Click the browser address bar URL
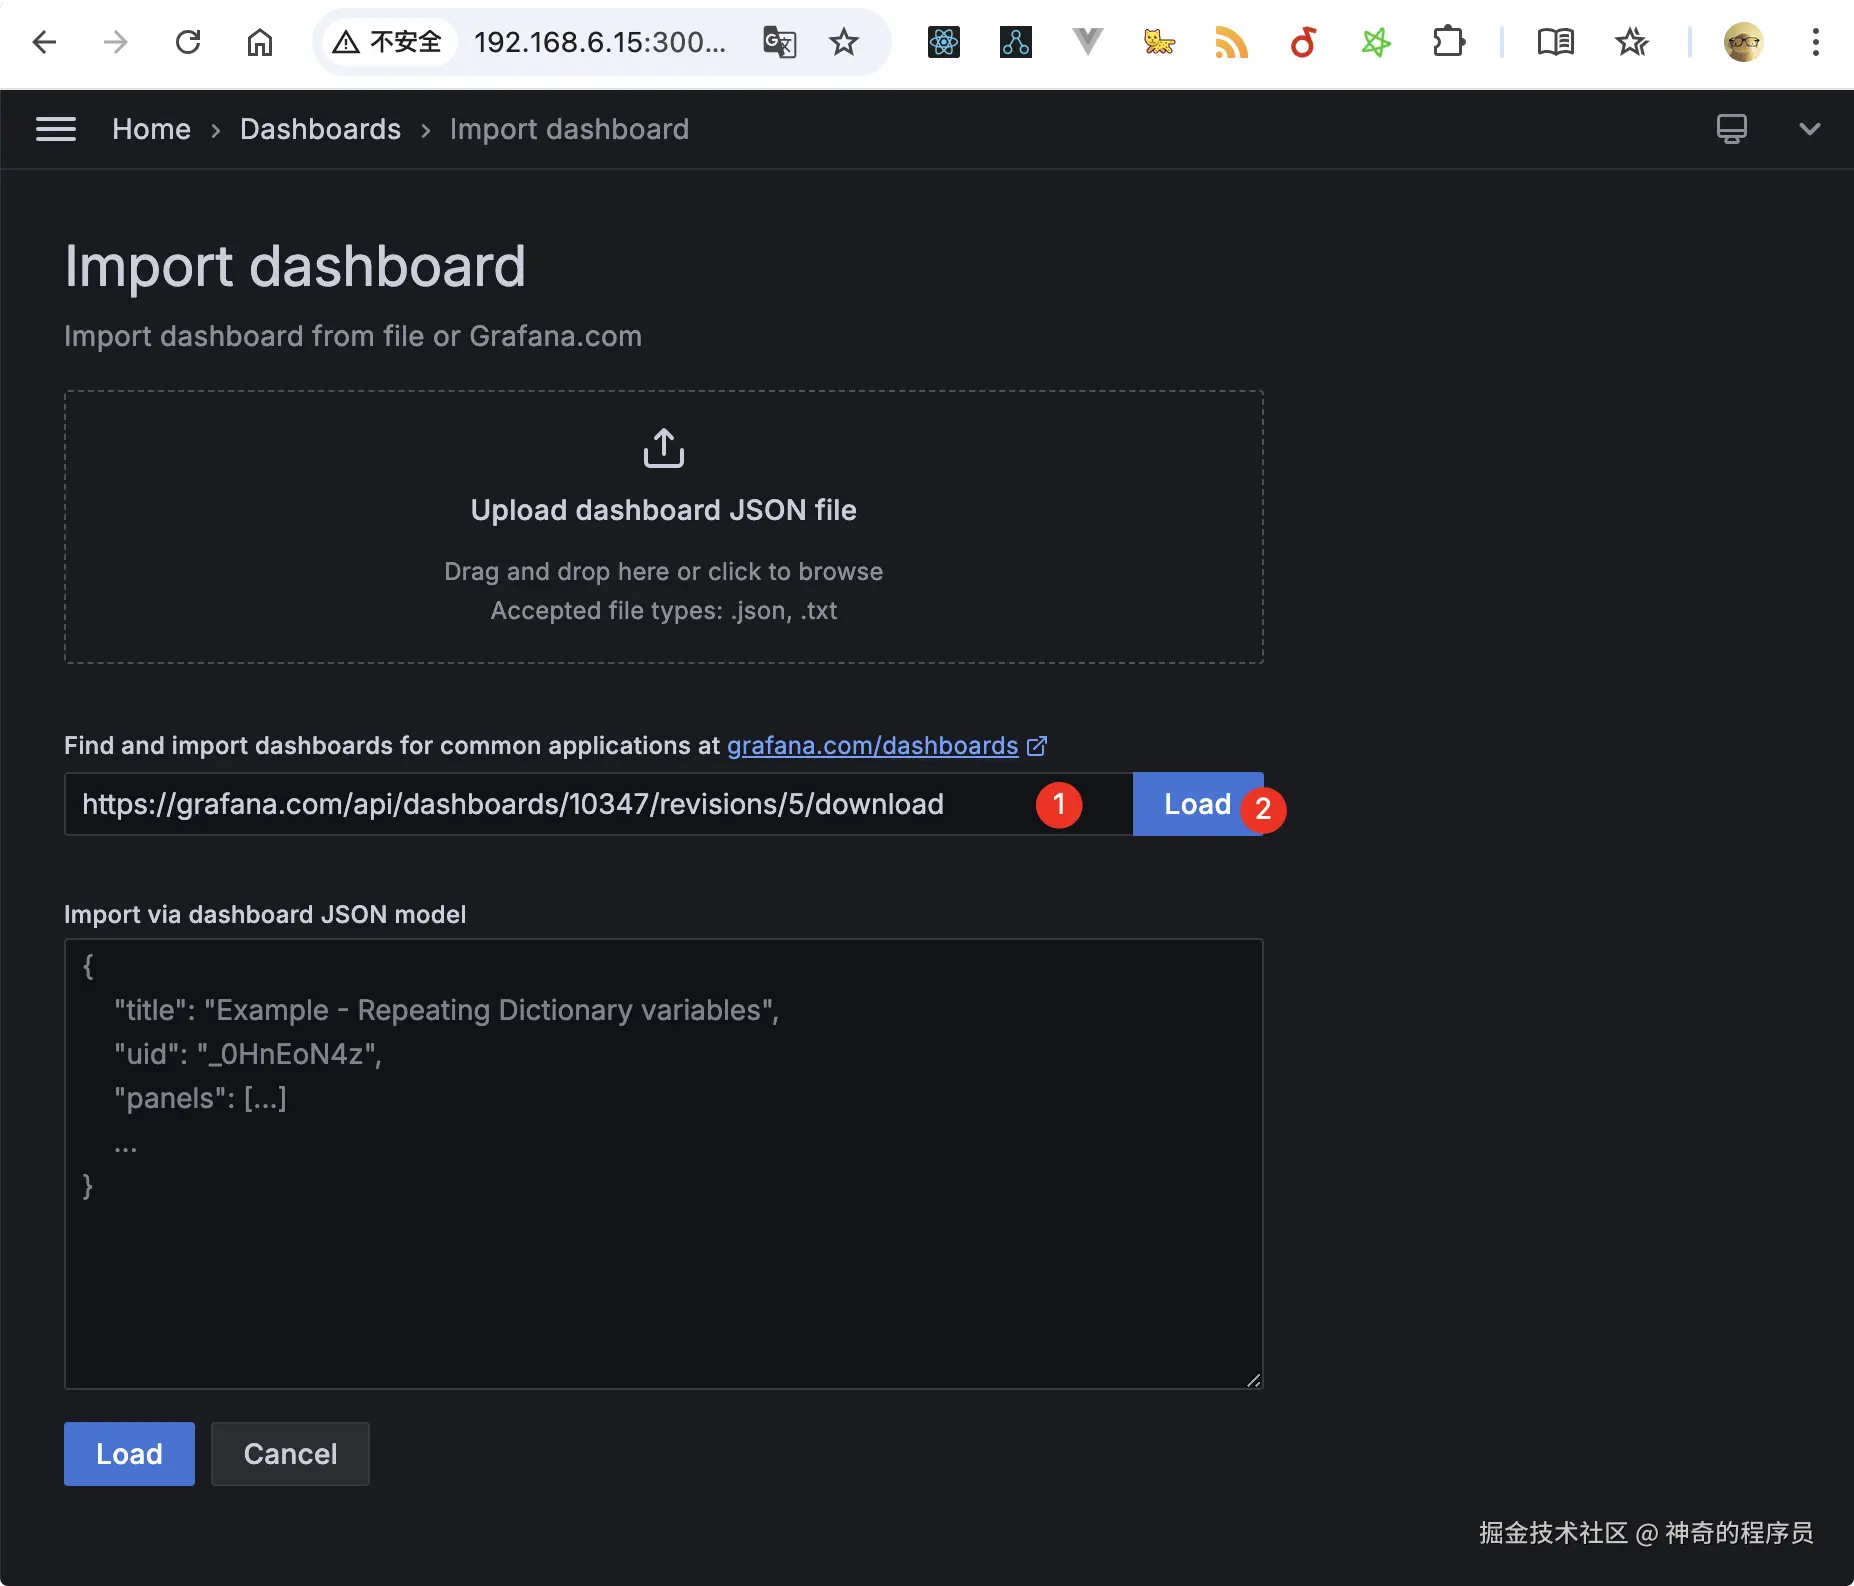1854x1586 pixels. coord(600,42)
